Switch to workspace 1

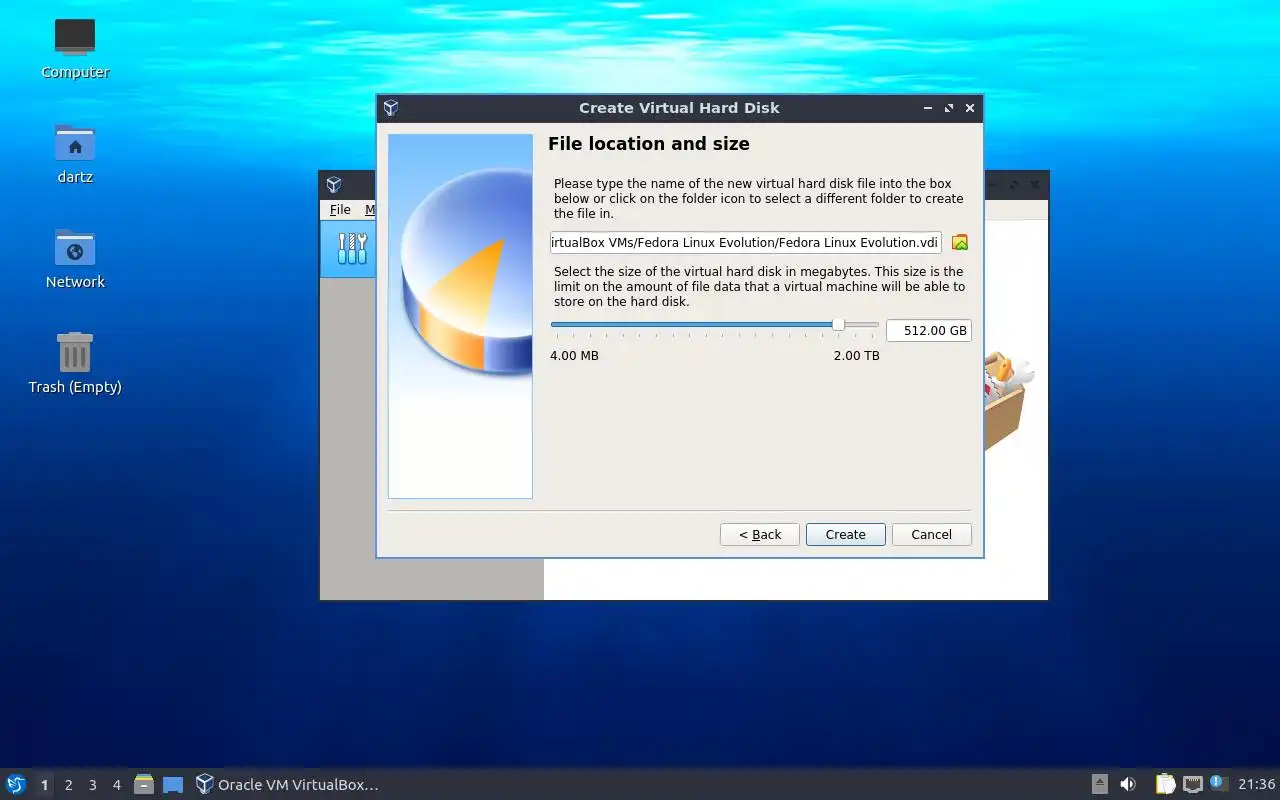(x=44, y=785)
